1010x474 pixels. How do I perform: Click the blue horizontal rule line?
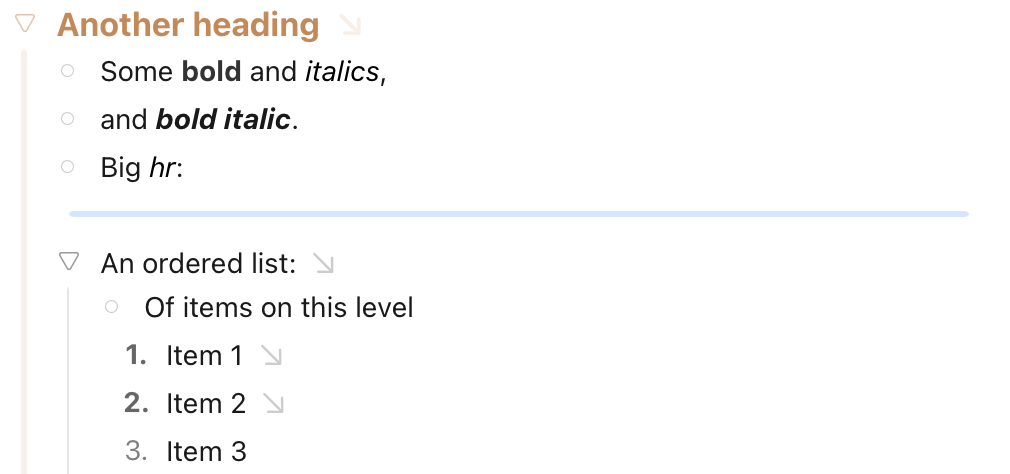click(518, 213)
